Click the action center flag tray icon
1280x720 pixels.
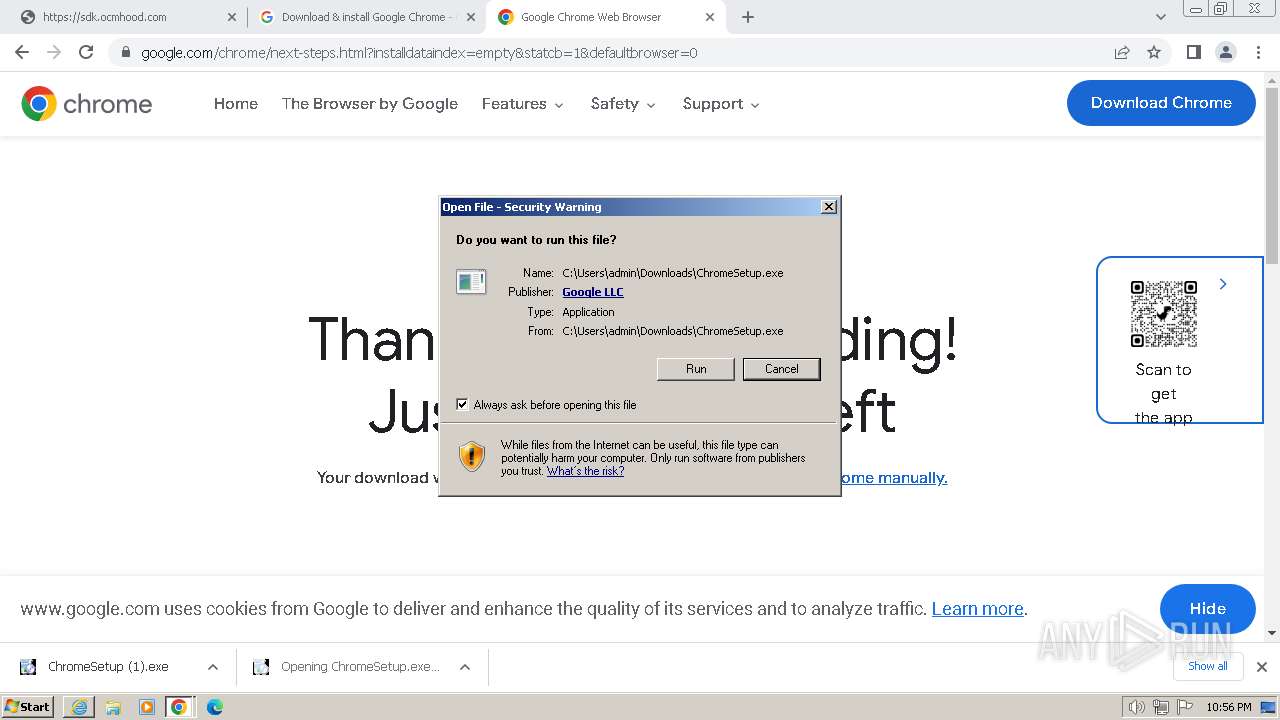1184,707
